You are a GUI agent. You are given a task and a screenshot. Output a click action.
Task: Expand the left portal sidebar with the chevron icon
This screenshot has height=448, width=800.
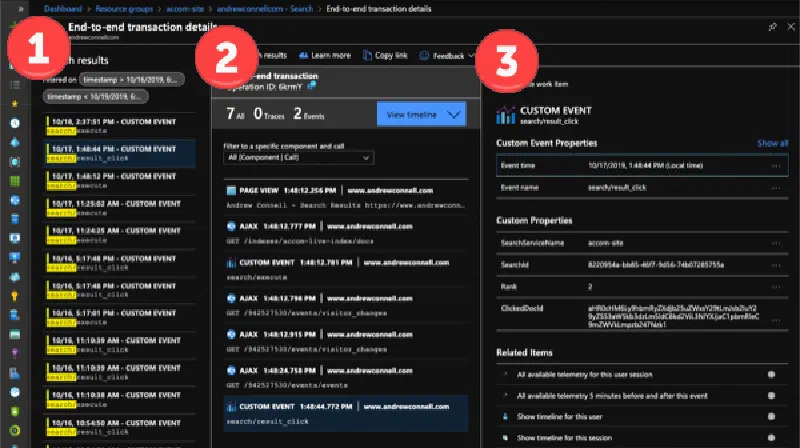point(20,9)
